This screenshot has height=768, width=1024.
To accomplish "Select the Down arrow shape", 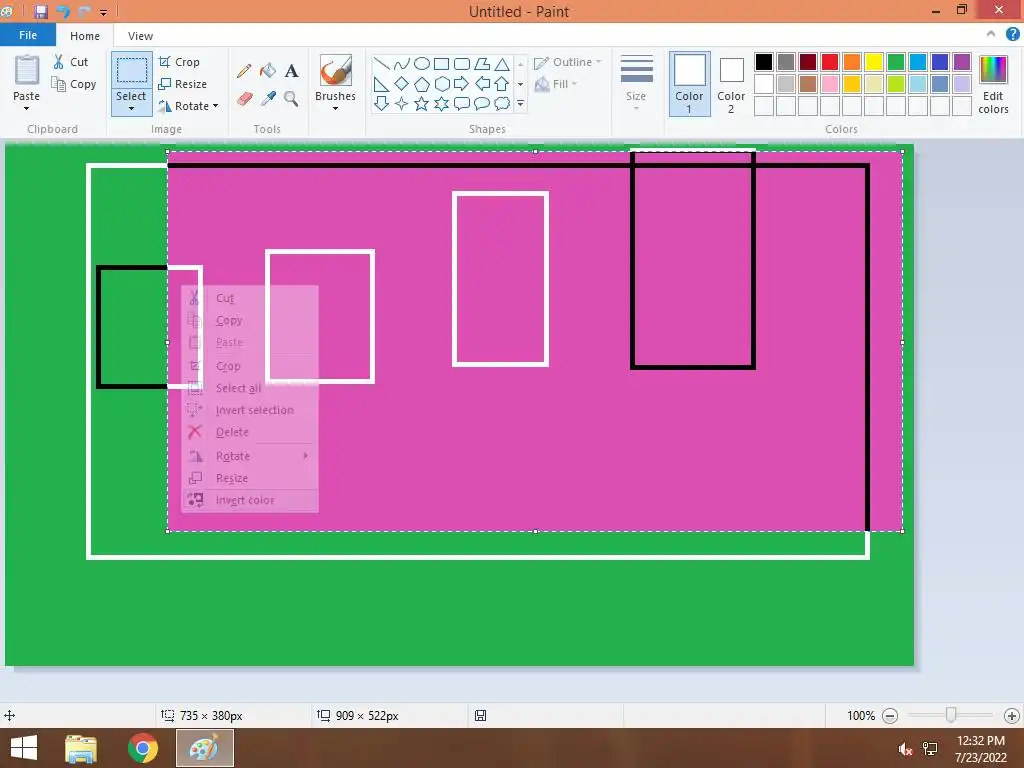I will click(381, 103).
